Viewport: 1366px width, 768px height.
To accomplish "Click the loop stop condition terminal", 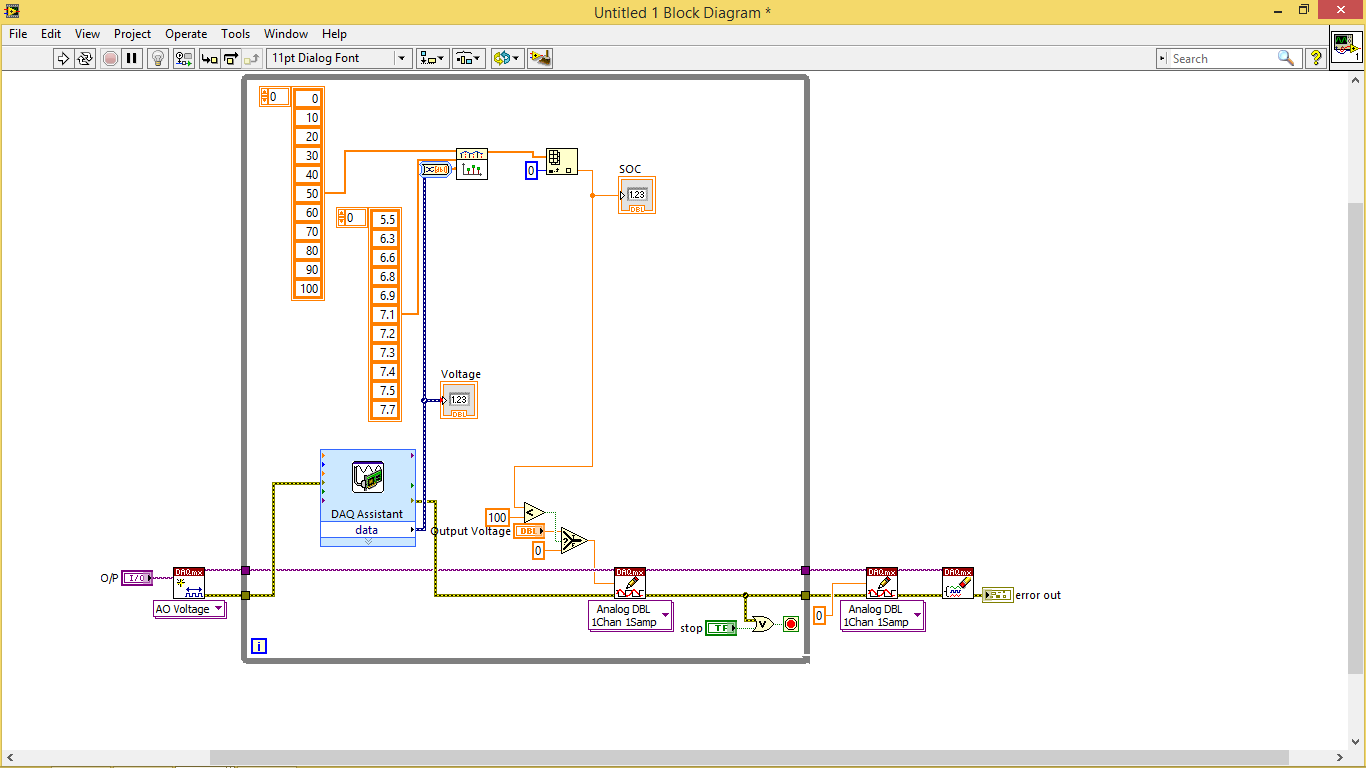I will pyautogui.click(x=791, y=625).
